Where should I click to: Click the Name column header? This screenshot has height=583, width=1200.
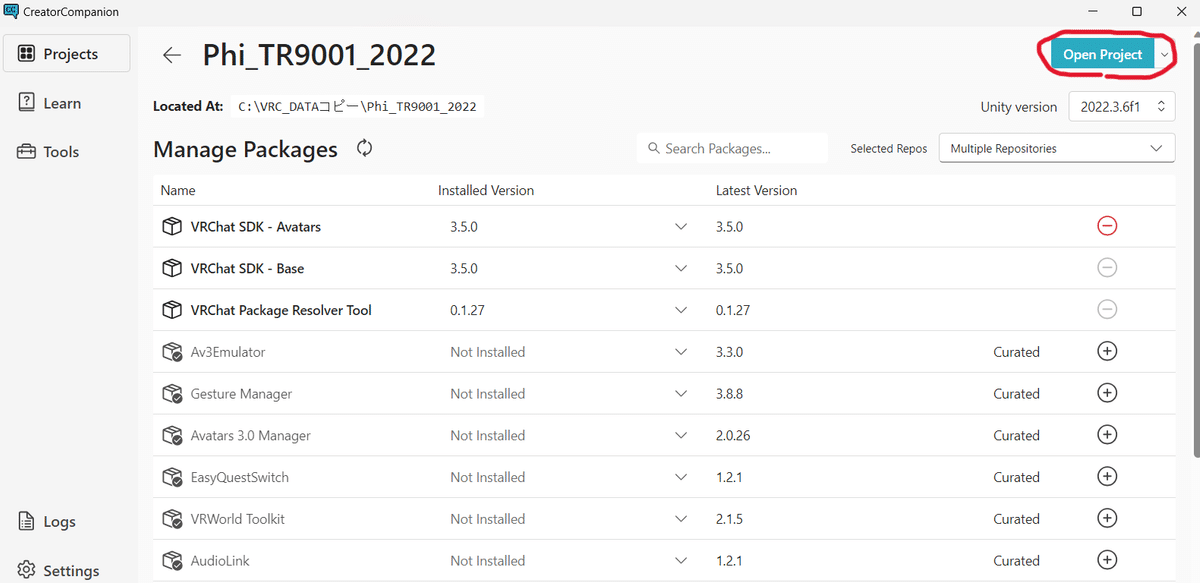[178, 190]
